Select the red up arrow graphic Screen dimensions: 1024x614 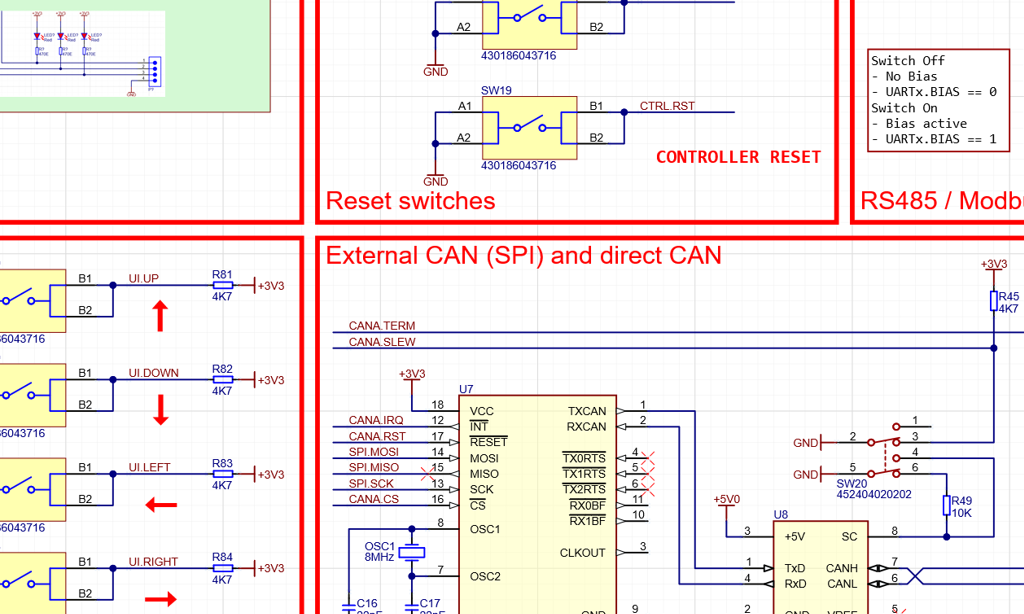[159, 316]
